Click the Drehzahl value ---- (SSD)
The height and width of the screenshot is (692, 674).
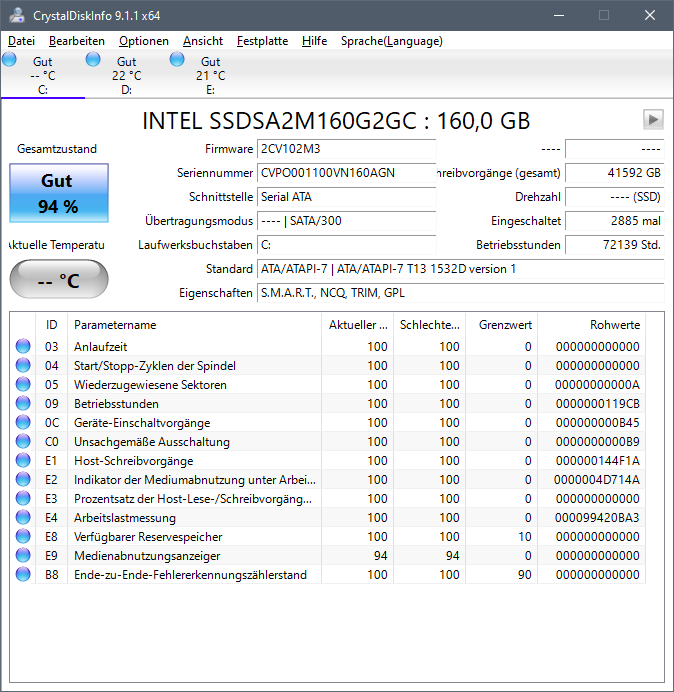tap(614, 197)
